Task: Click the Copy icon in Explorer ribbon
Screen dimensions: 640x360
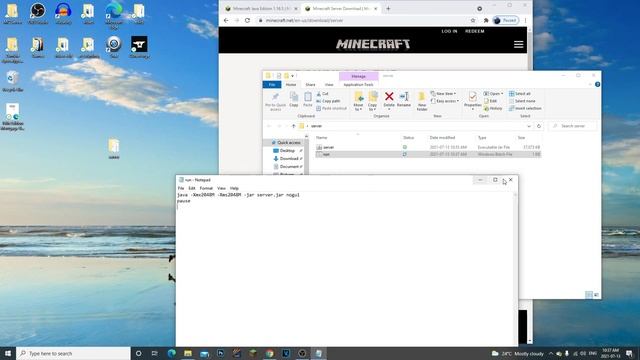Action: 293,100
